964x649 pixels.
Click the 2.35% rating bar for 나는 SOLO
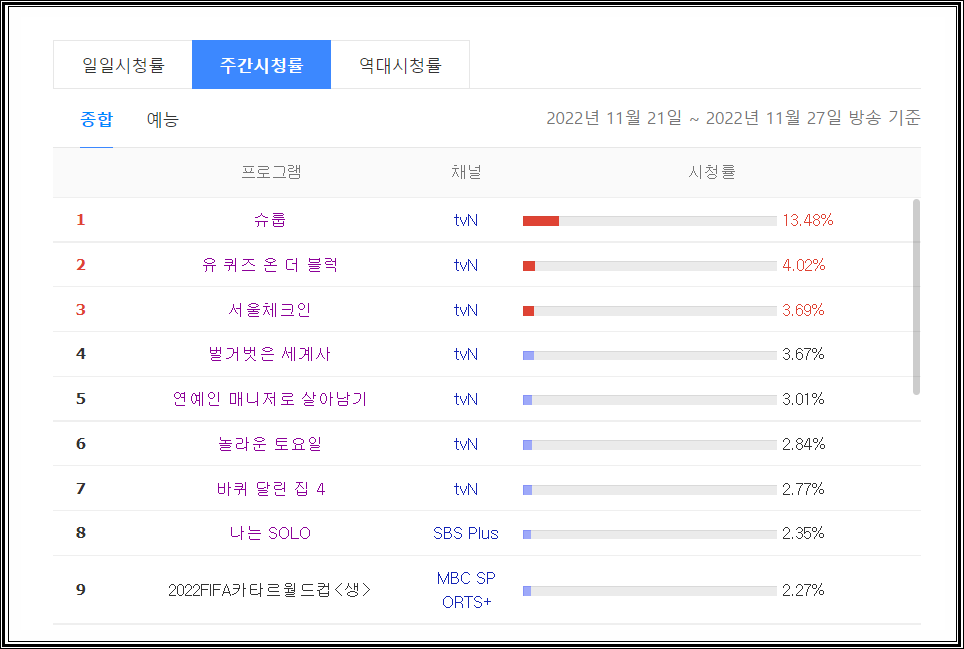pyautogui.click(x=650, y=535)
